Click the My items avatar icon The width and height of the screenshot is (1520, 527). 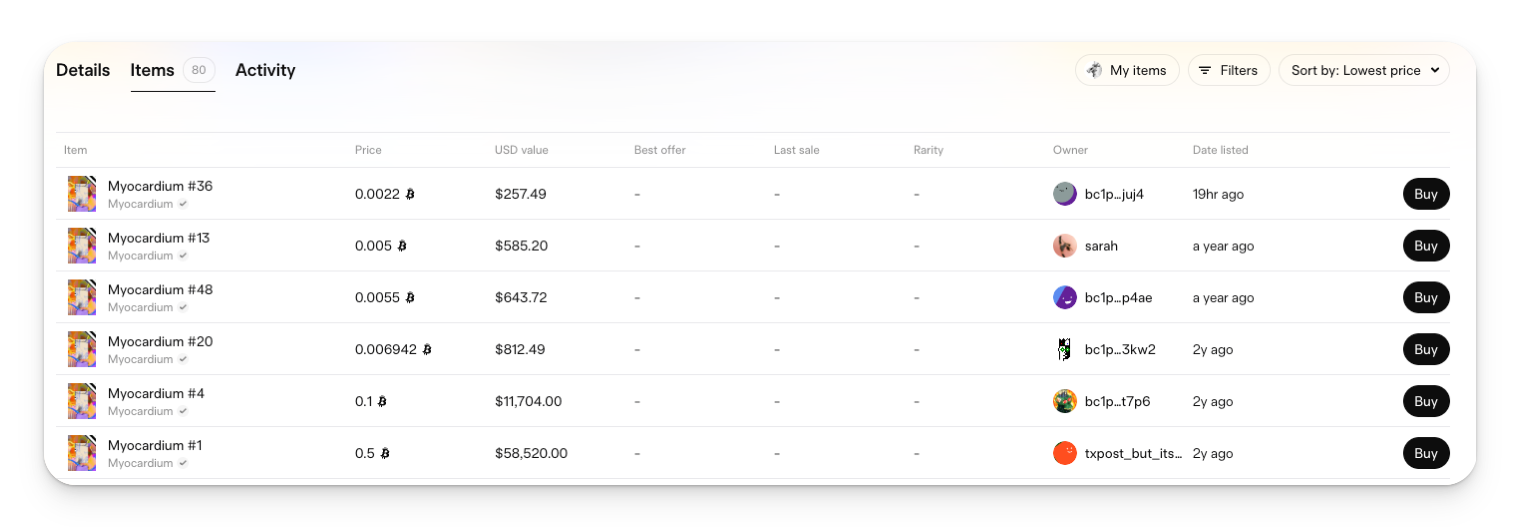click(x=1095, y=70)
